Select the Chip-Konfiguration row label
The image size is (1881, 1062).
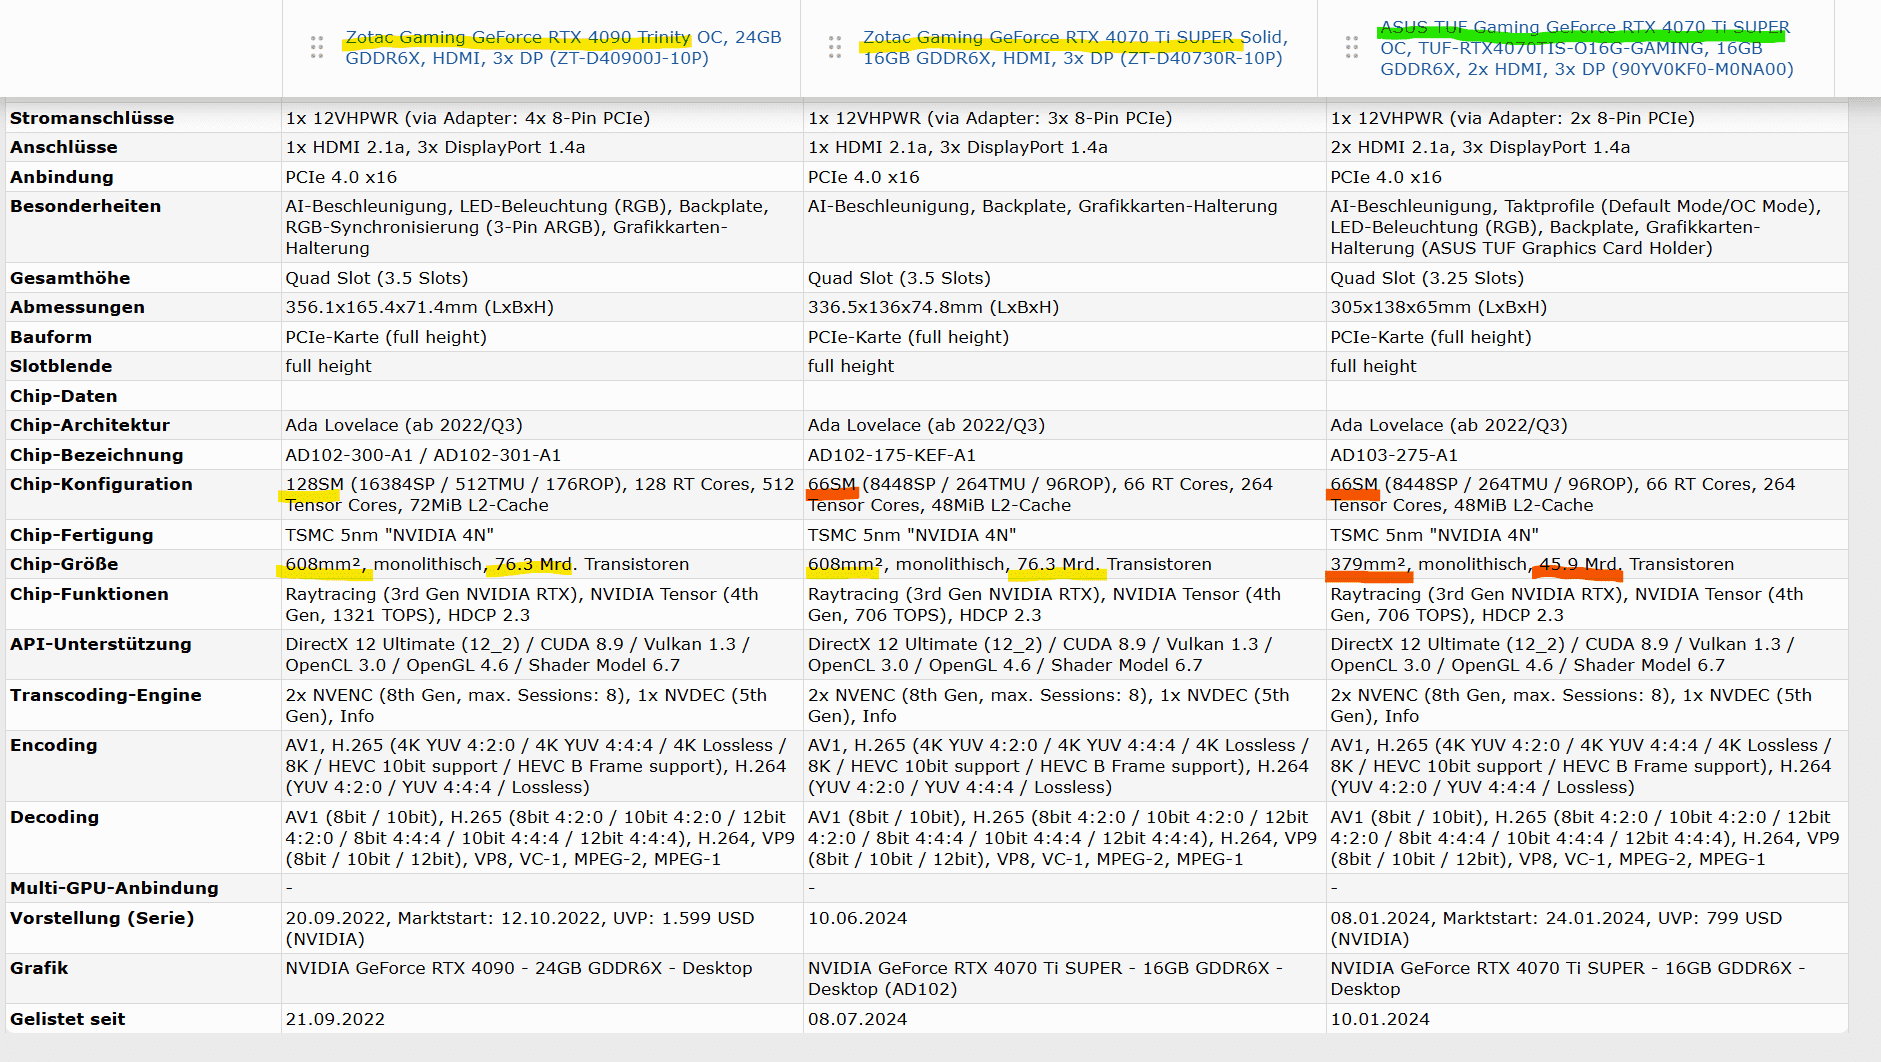click(x=101, y=484)
